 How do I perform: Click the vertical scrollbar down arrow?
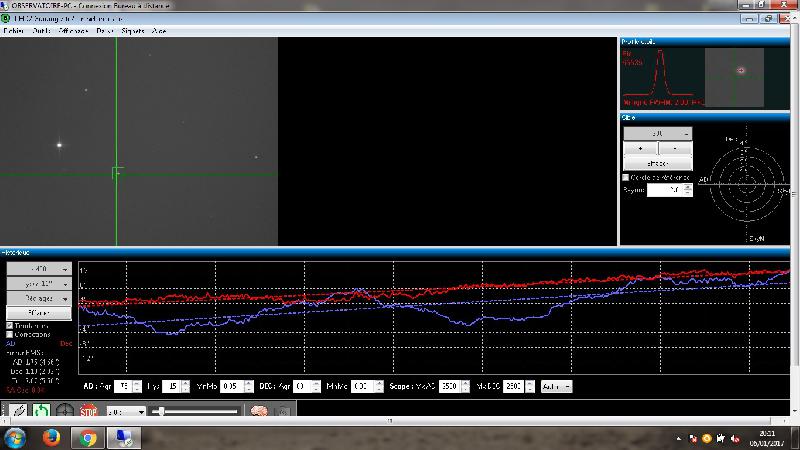point(795,411)
